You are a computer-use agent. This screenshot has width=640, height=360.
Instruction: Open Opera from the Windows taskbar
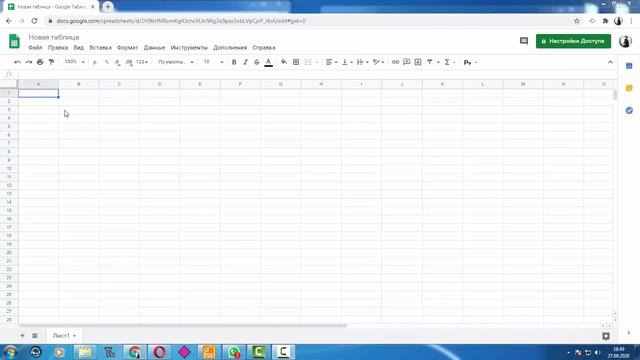[x=160, y=352]
